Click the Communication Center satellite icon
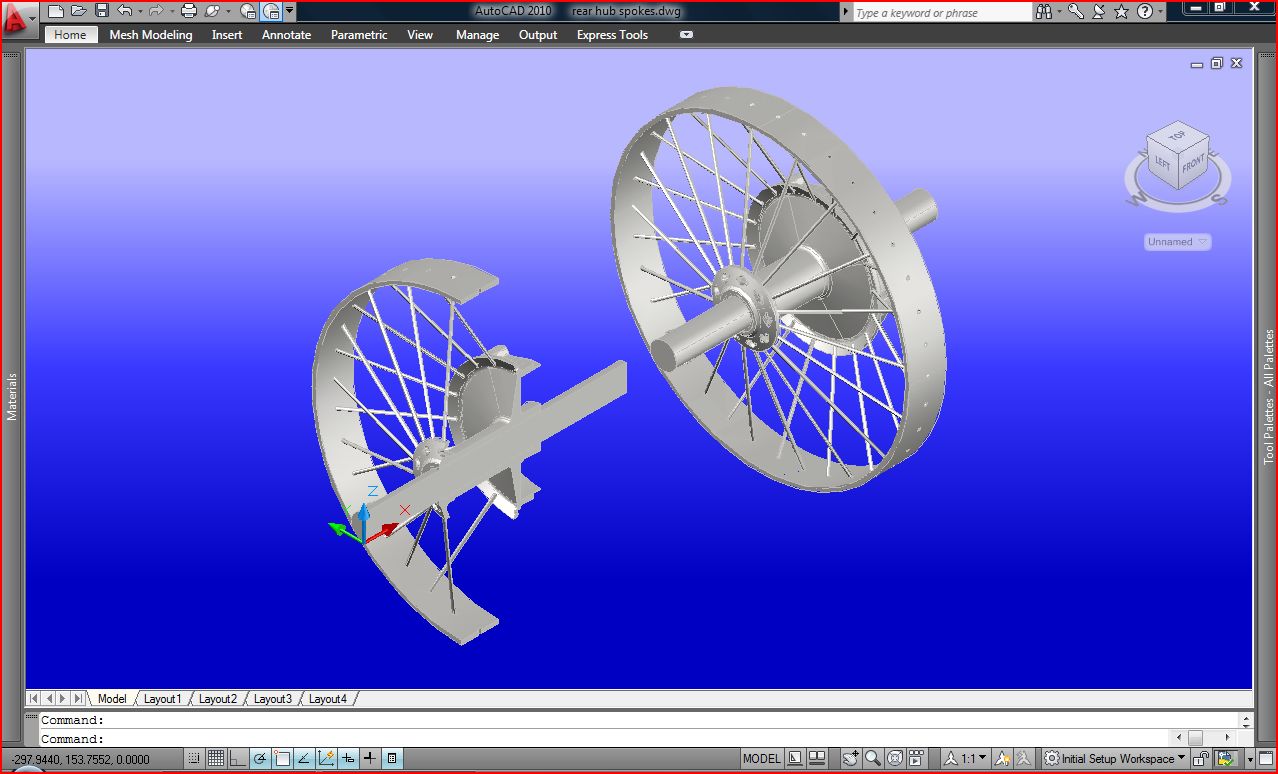The width and height of the screenshot is (1278, 774). (1098, 12)
